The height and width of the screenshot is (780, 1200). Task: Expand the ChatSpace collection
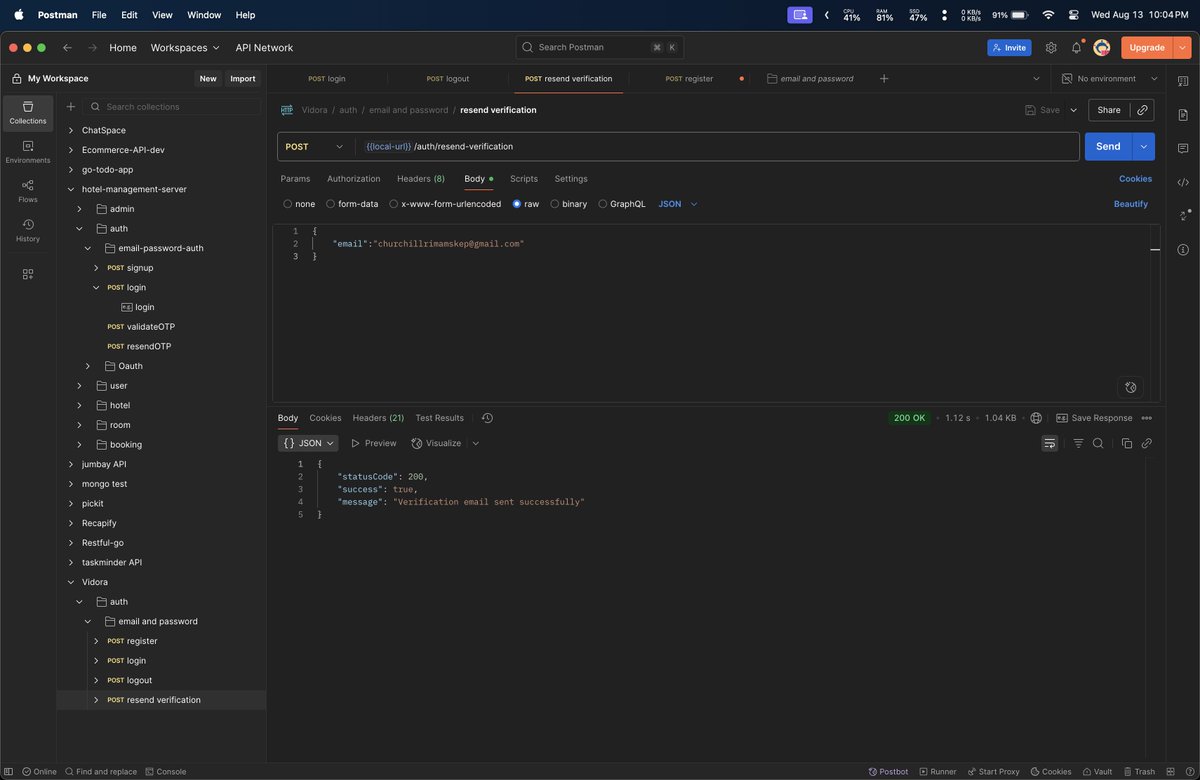point(70,130)
